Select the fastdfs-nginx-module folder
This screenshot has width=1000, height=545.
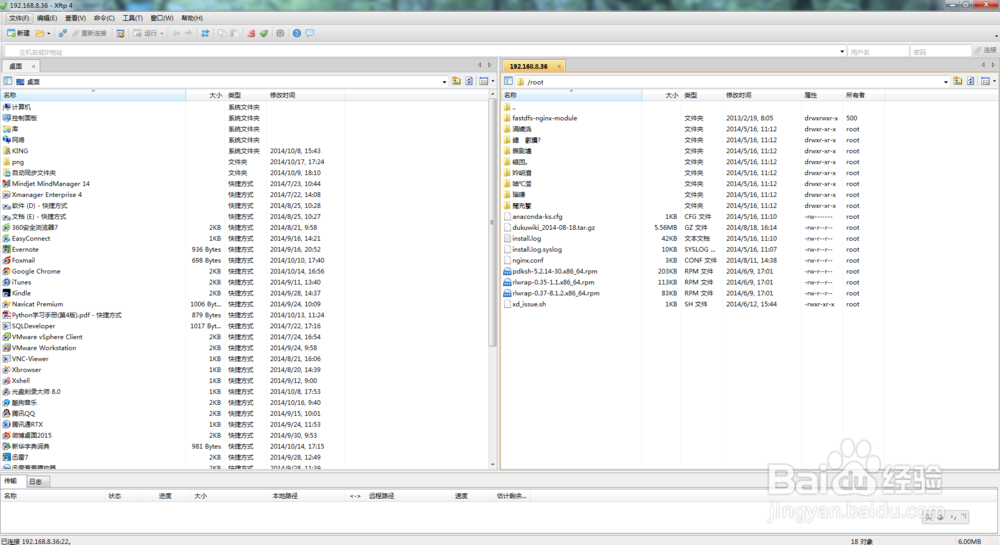tap(545, 118)
